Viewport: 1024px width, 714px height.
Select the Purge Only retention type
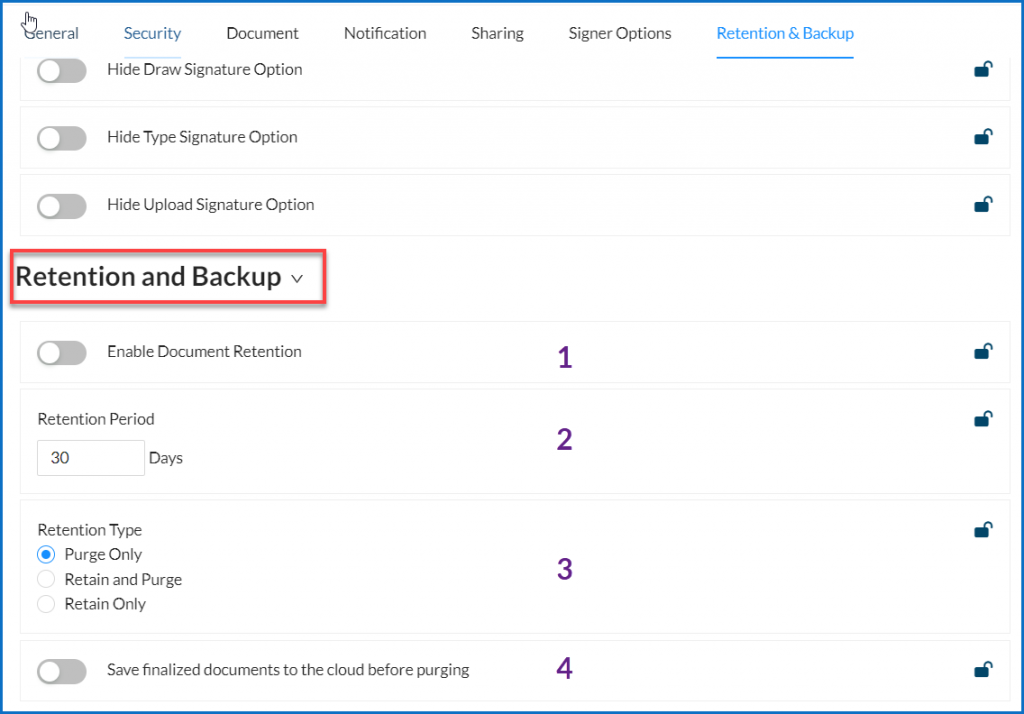tap(45, 554)
